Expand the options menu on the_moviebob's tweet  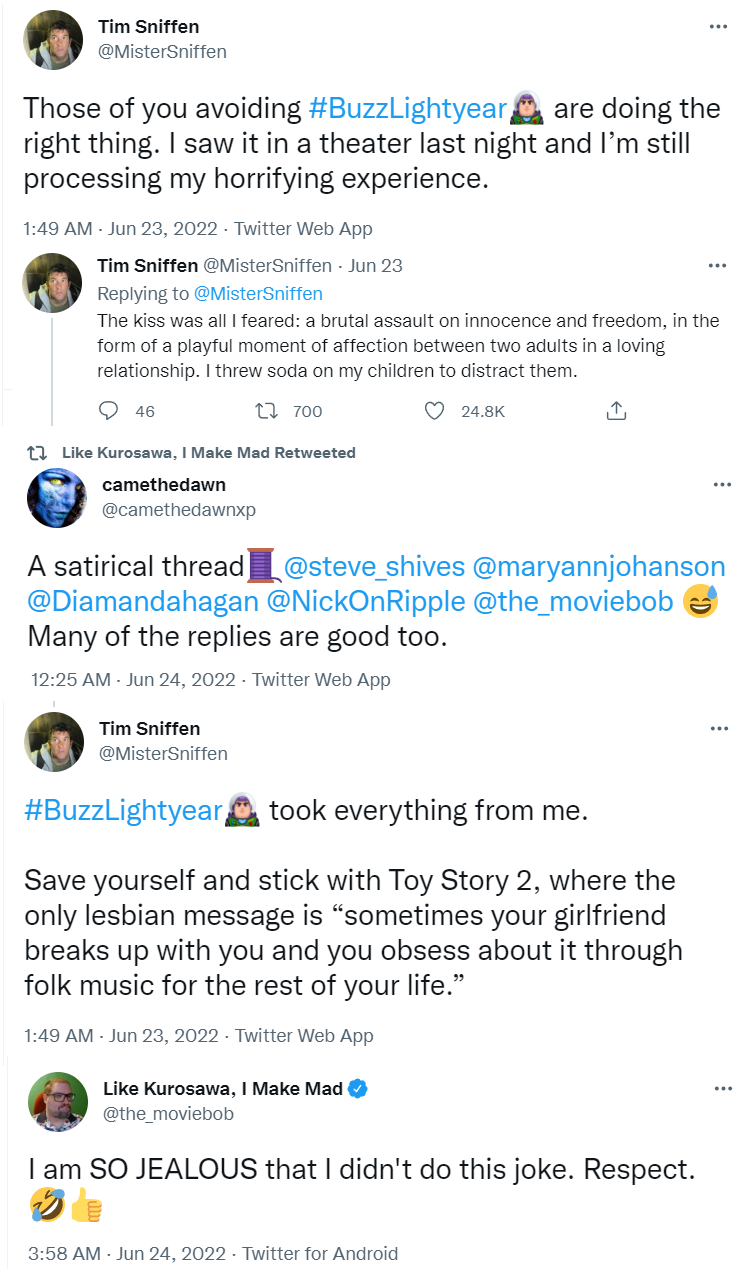722,1089
